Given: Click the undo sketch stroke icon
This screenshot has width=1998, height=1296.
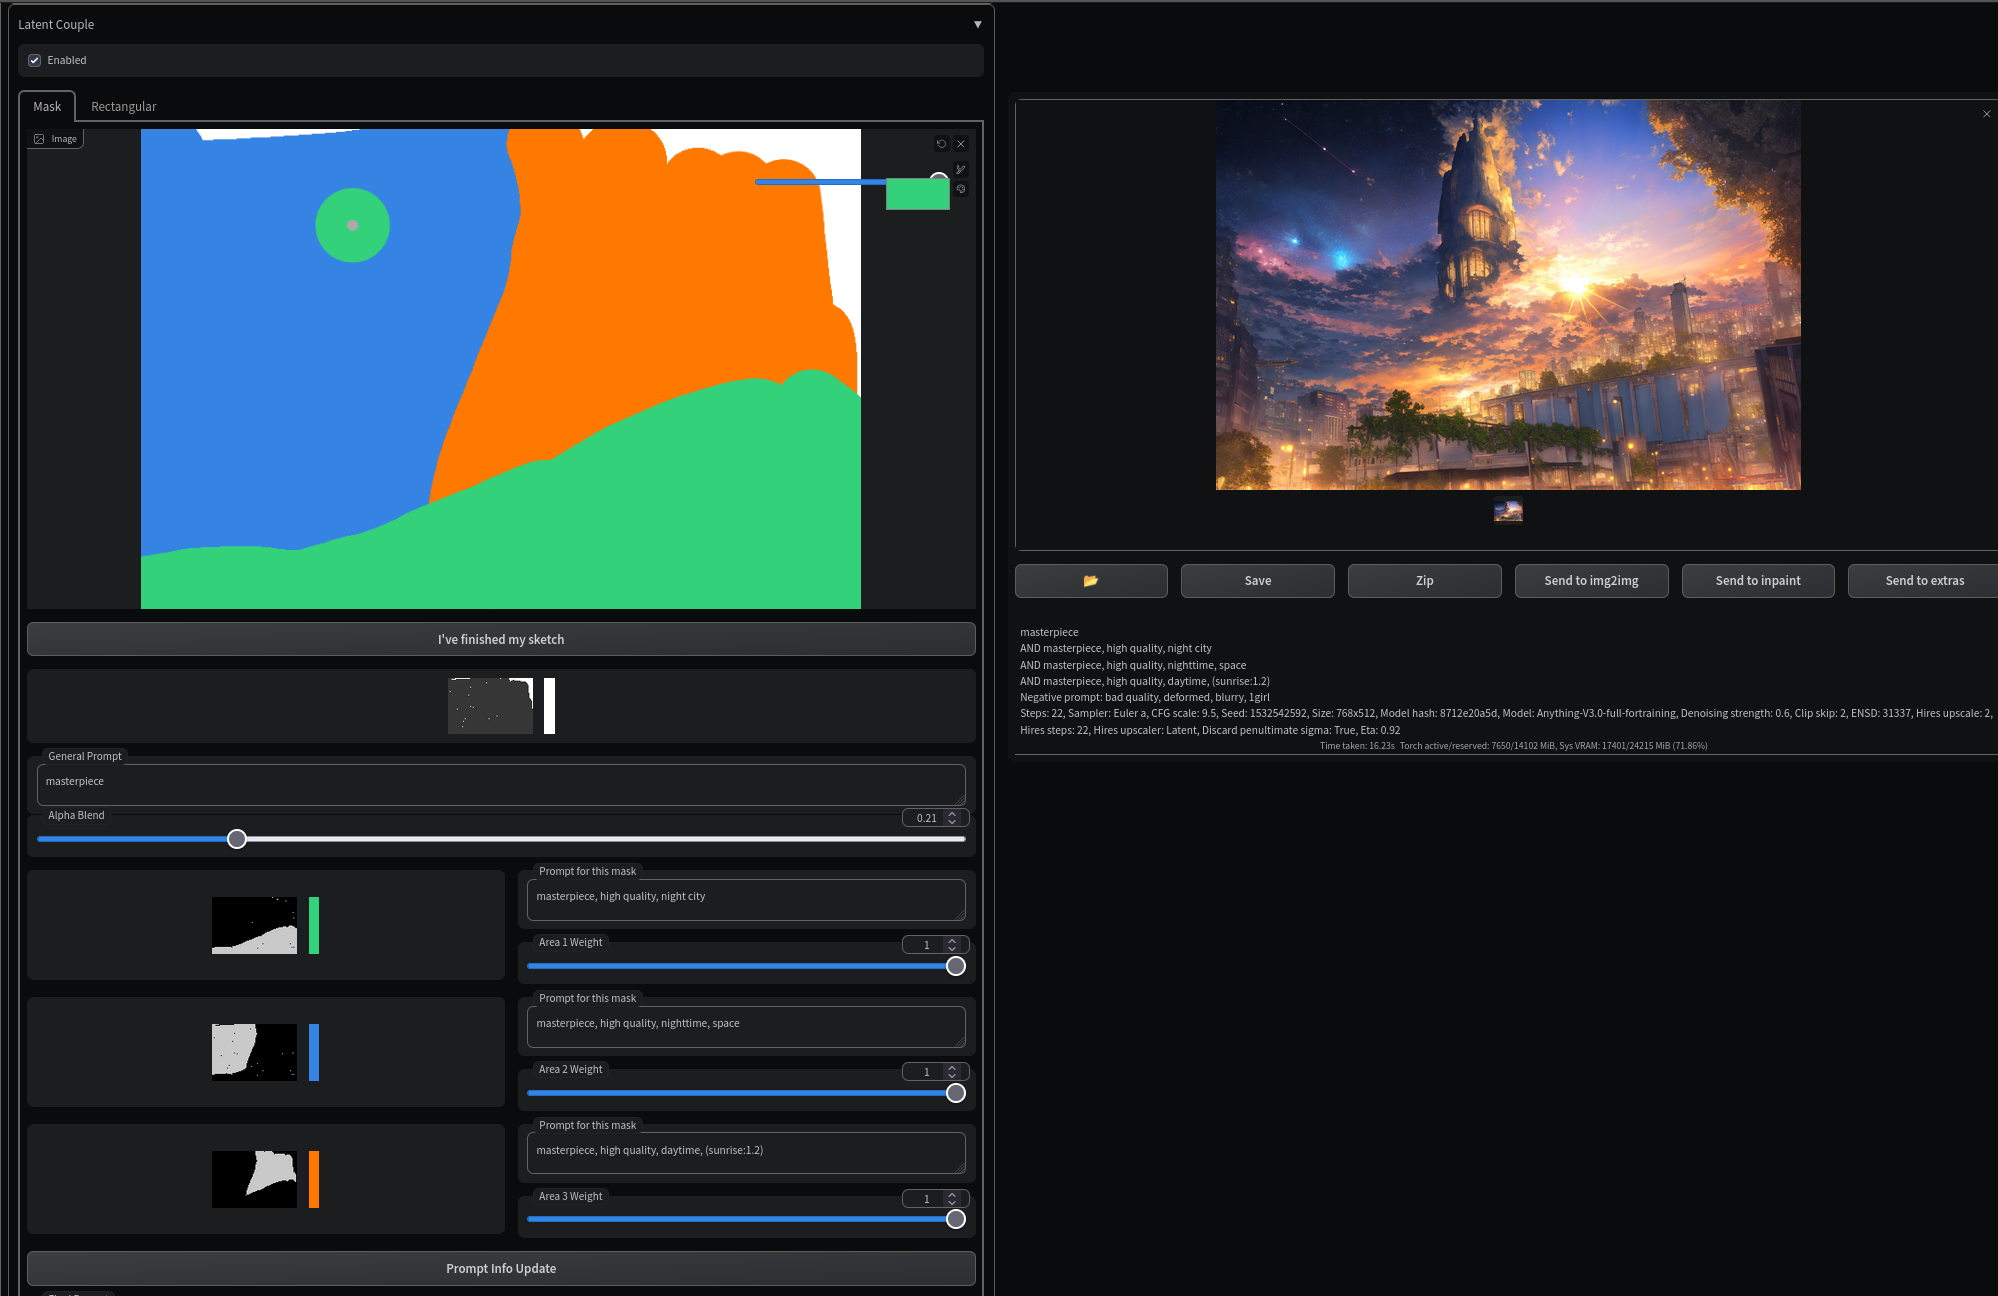Looking at the screenshot, I should coord(941,144).
